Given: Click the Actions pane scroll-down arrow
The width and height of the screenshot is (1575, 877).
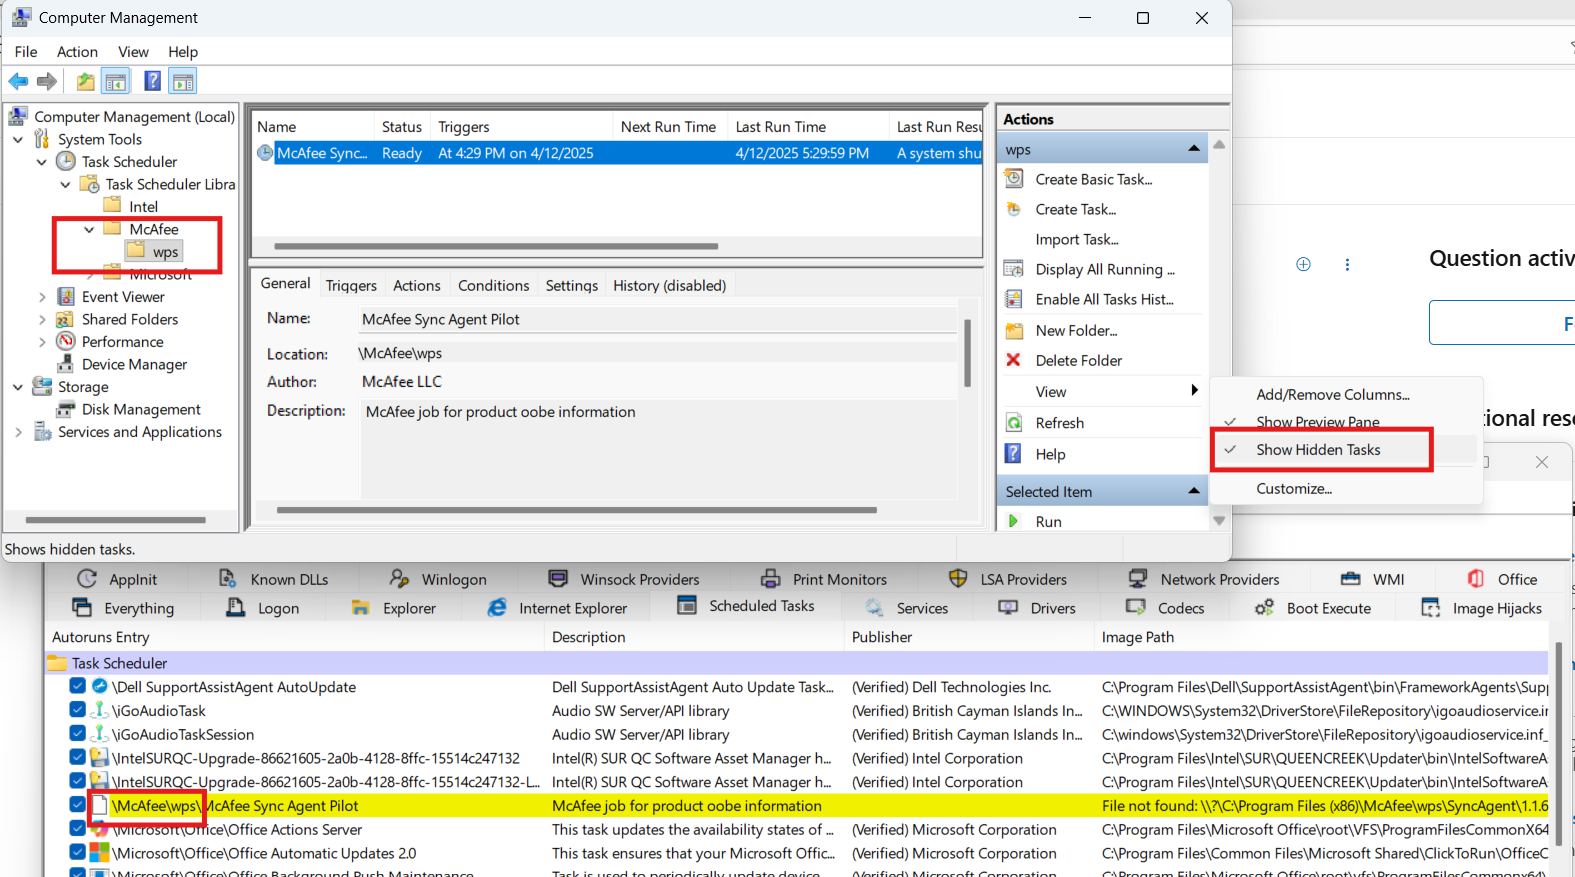Looking at the screenshot, I should tap(1219, 520).
